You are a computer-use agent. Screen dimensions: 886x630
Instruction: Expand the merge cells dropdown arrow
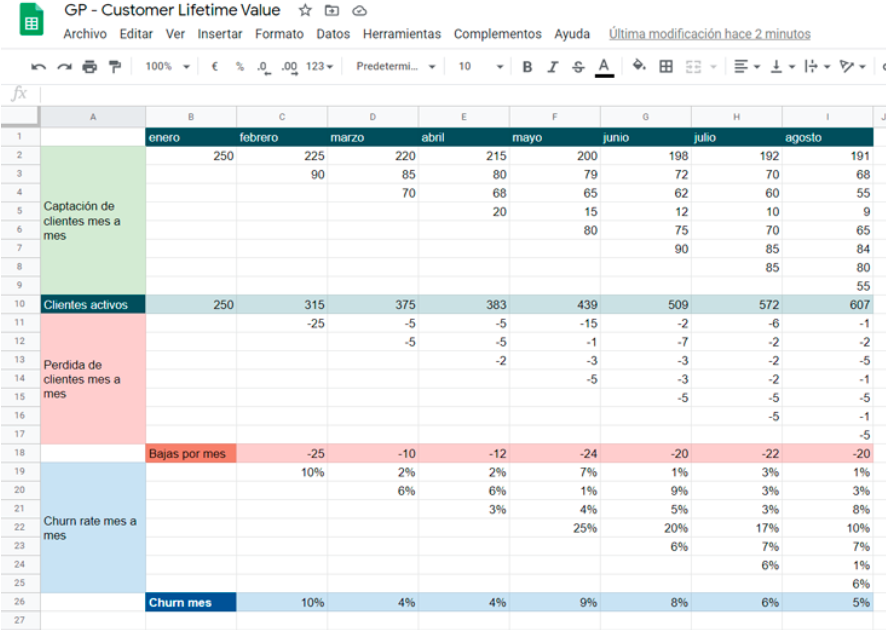point(714,67)
